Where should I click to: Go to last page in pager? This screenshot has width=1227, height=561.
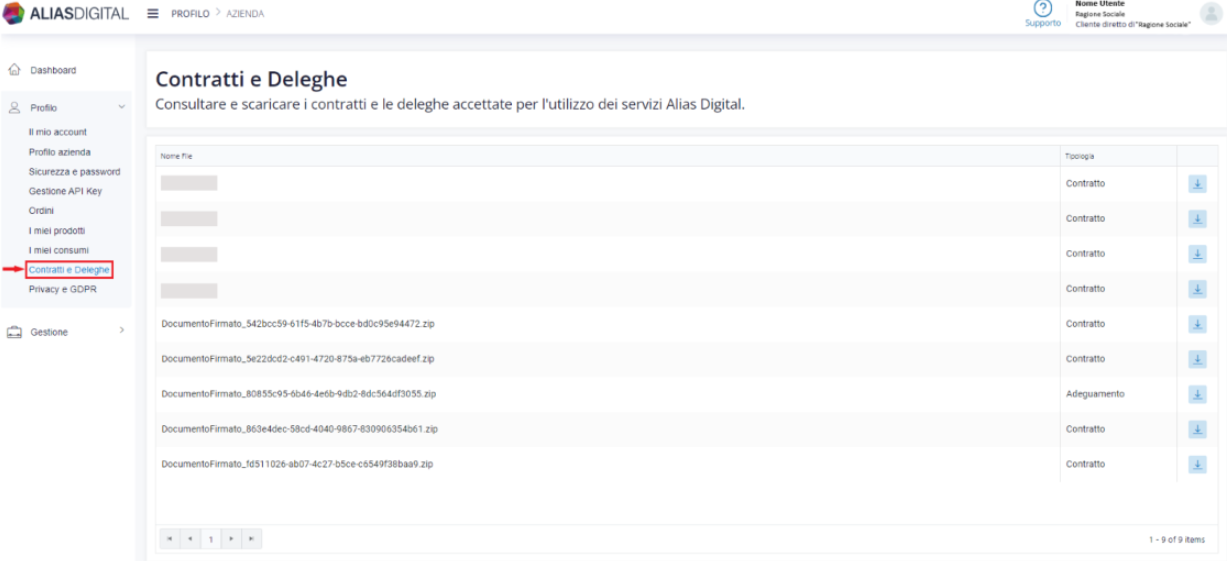point(251,539)
